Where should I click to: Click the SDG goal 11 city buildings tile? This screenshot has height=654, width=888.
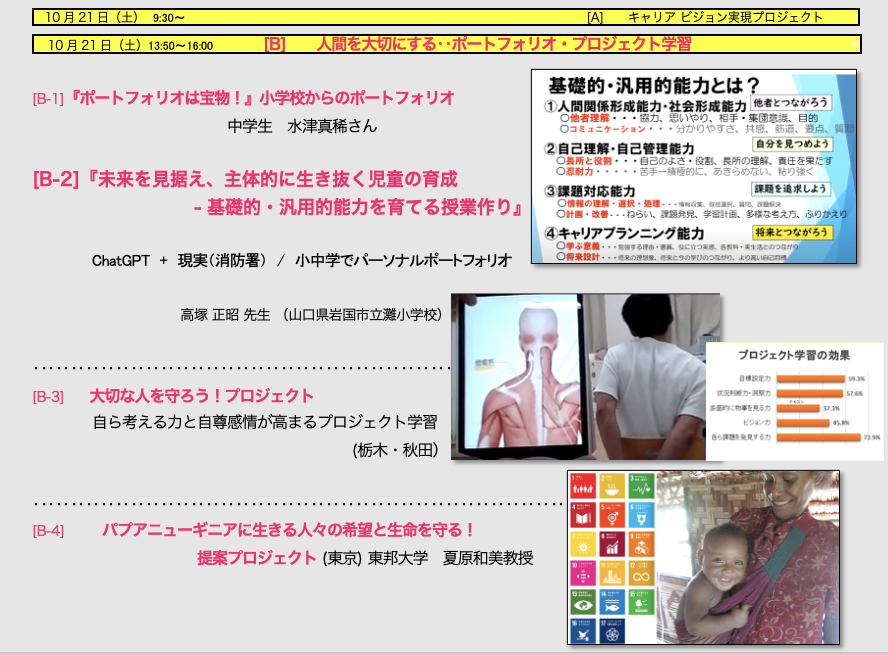pos(612,573)
